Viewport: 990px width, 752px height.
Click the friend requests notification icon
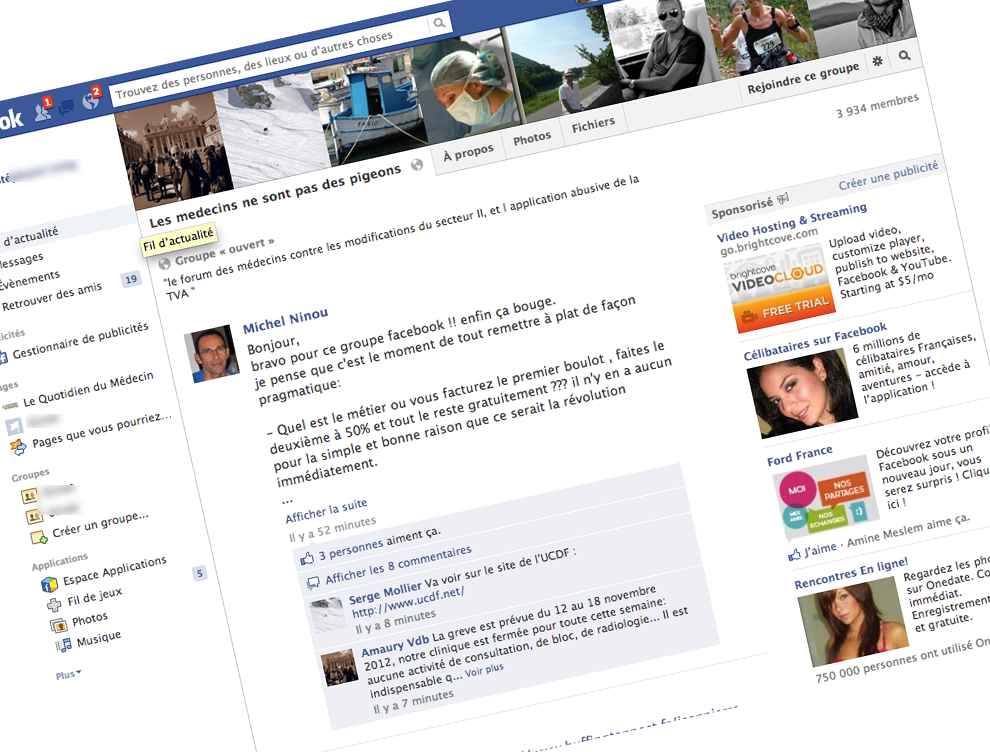click(43, 111)
